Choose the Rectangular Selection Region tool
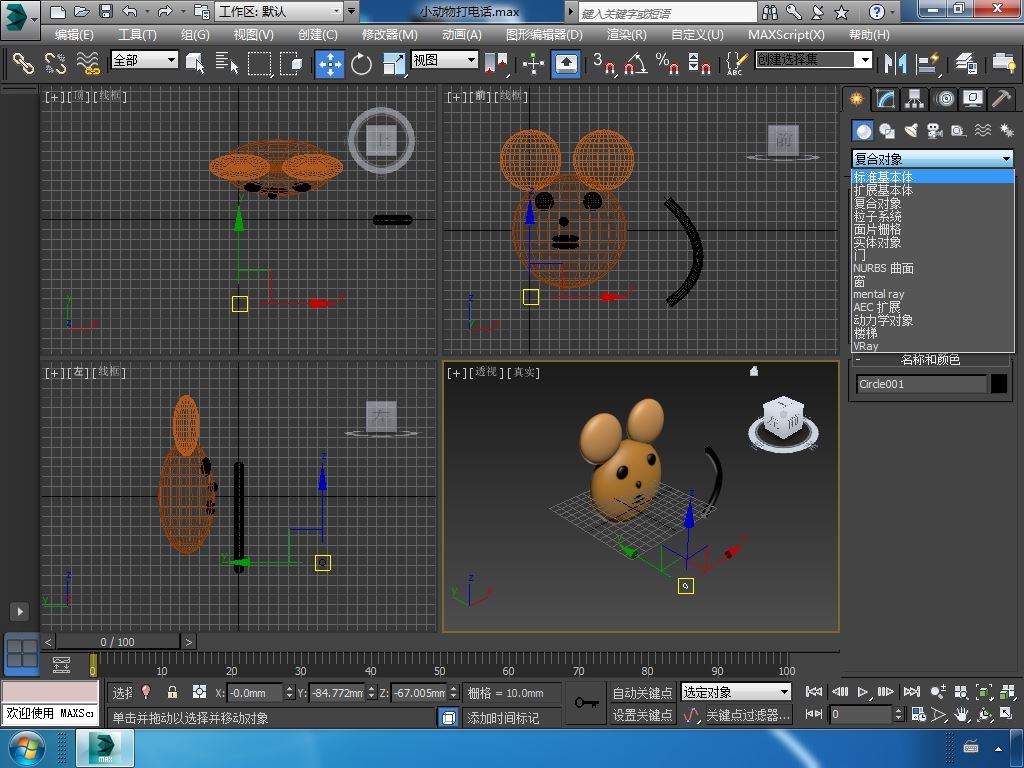The height and width of the screenshot is (768, 1024). (x=259, y=63)
